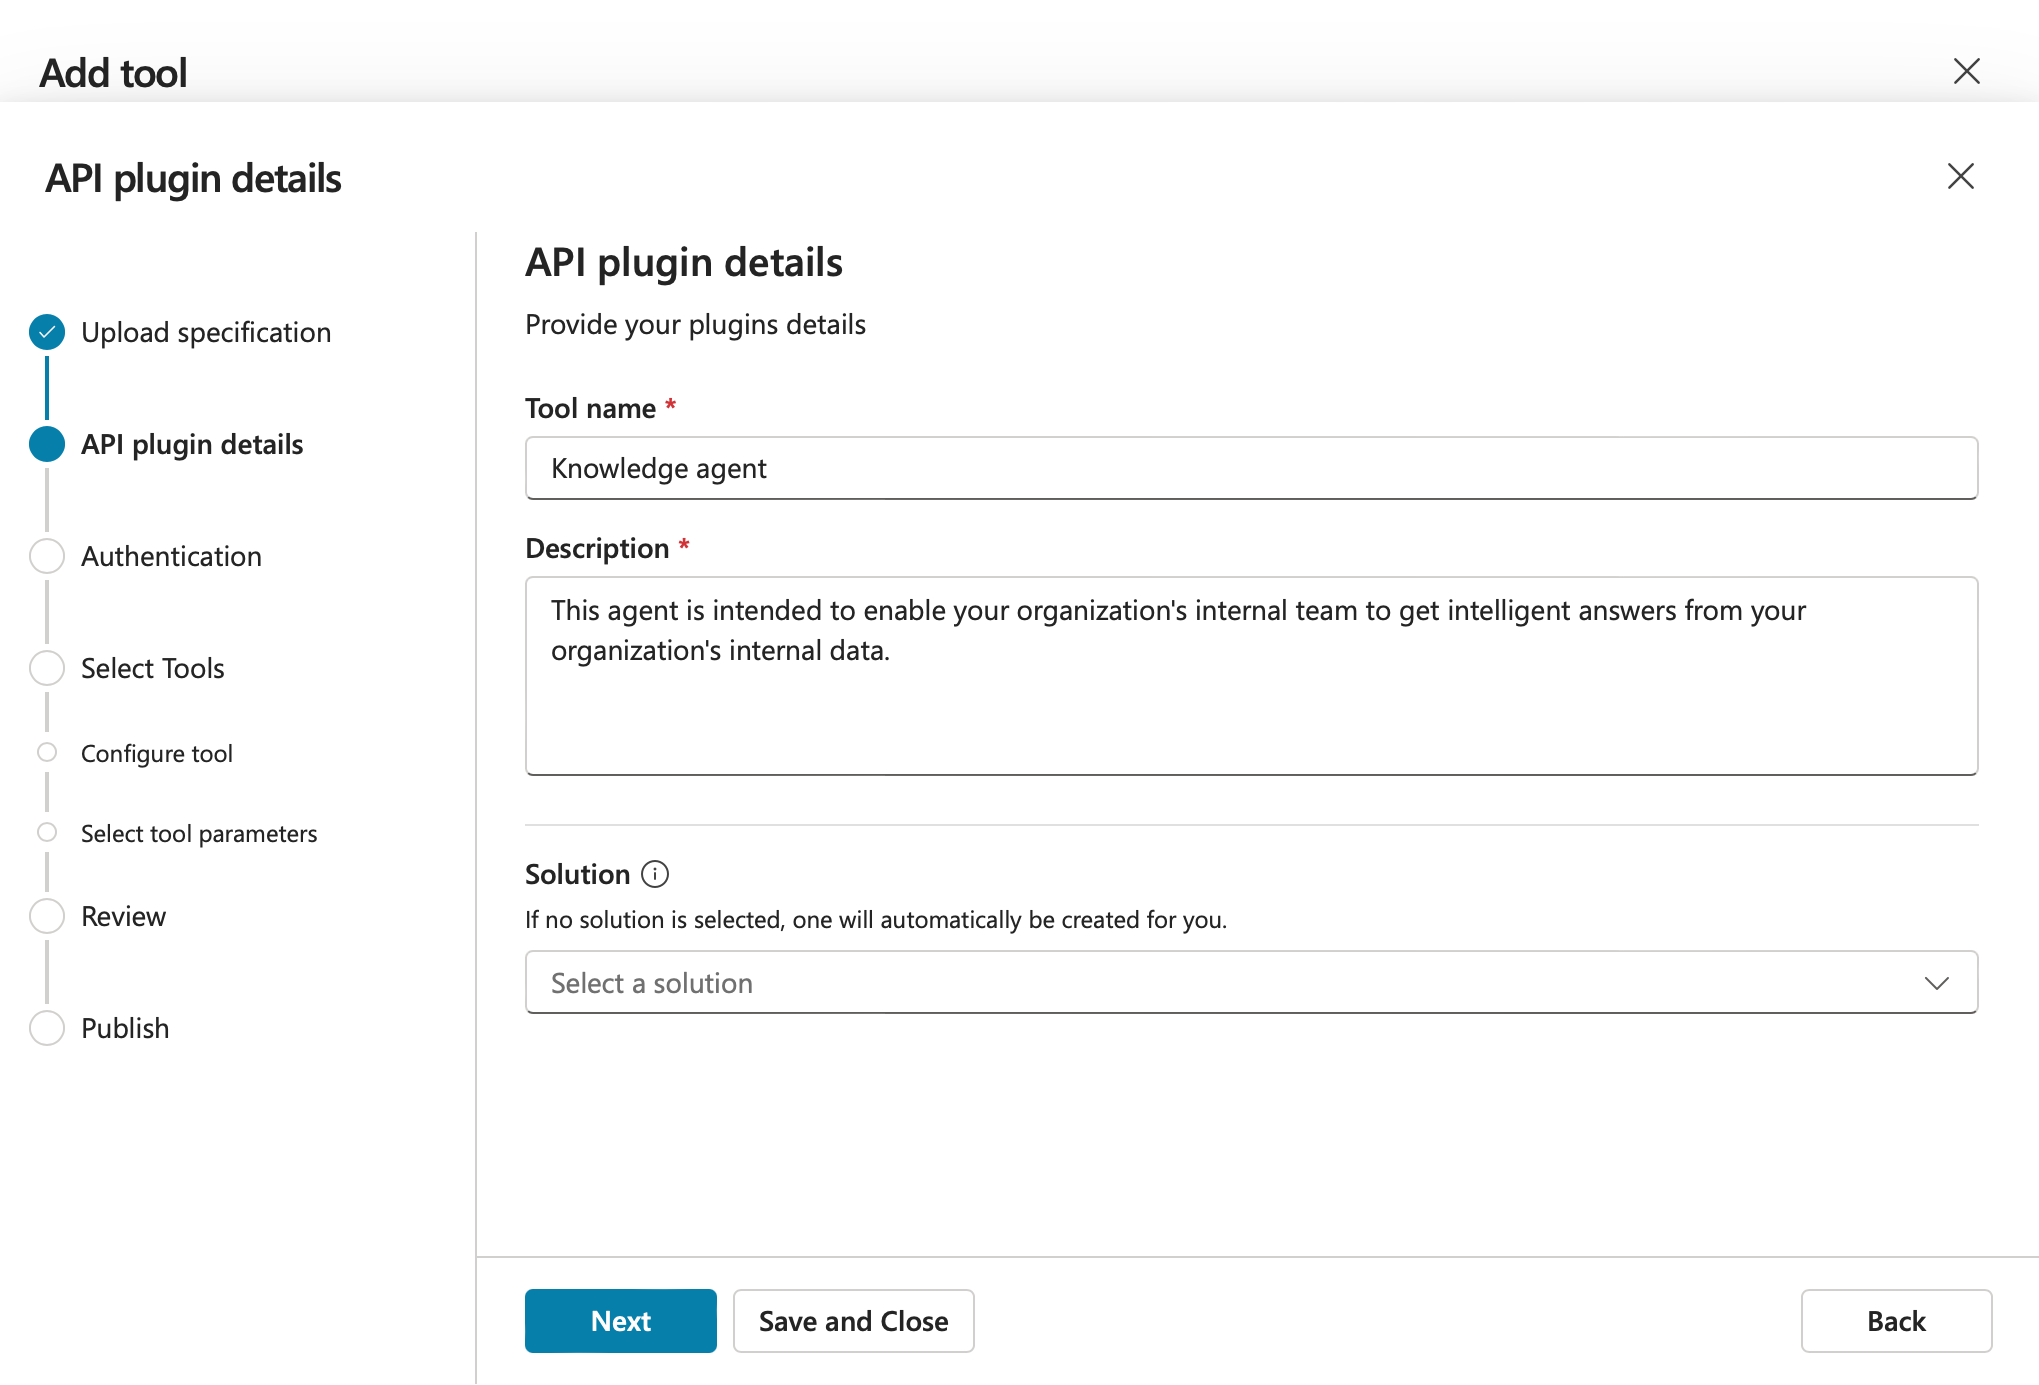The height and width of the screenshot is (1385, 2039).
Task: Click Save and Close
Action: coord(853,1320)
